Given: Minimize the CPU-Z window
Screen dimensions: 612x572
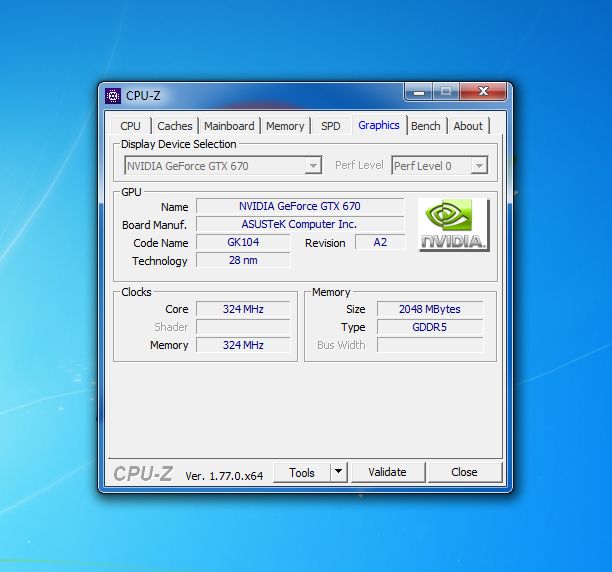Looking at the screenshot, I should (419, 92).
